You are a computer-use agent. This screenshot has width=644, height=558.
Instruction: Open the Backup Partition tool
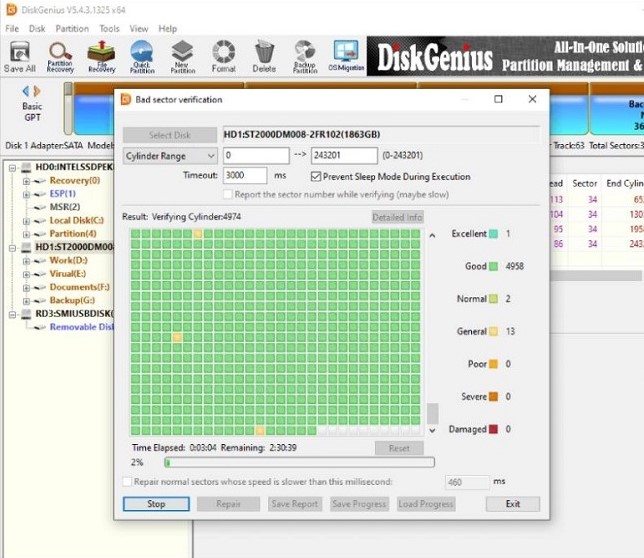tap(305, 57)
